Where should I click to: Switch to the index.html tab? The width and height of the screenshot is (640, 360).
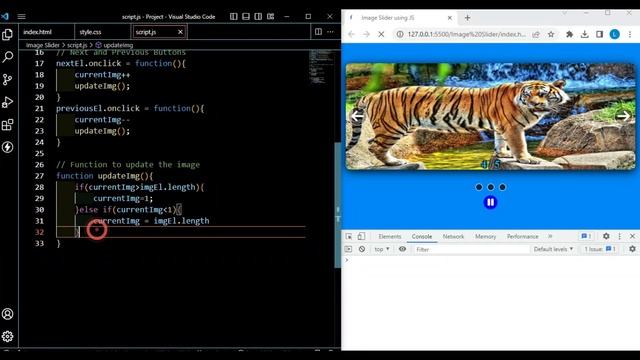coord(38,32)
